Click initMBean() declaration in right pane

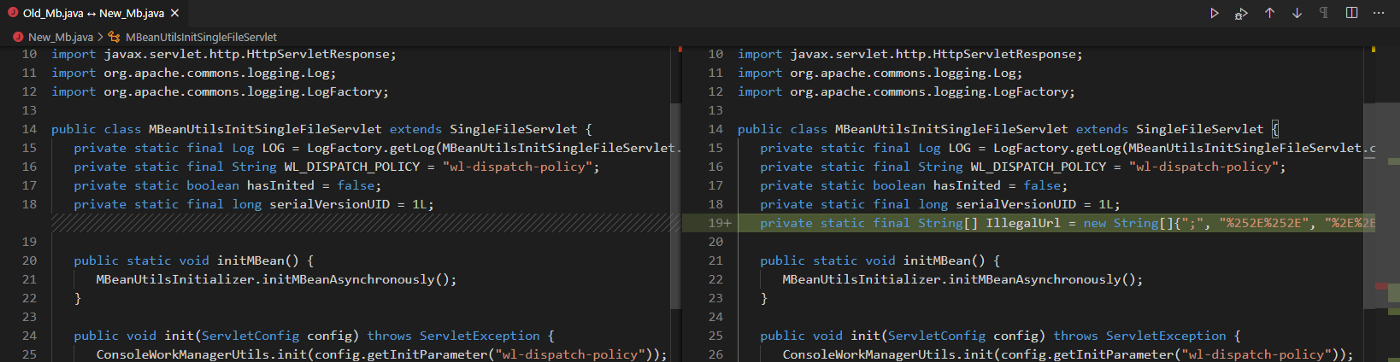pyautogui.click(x=879, y=261)
